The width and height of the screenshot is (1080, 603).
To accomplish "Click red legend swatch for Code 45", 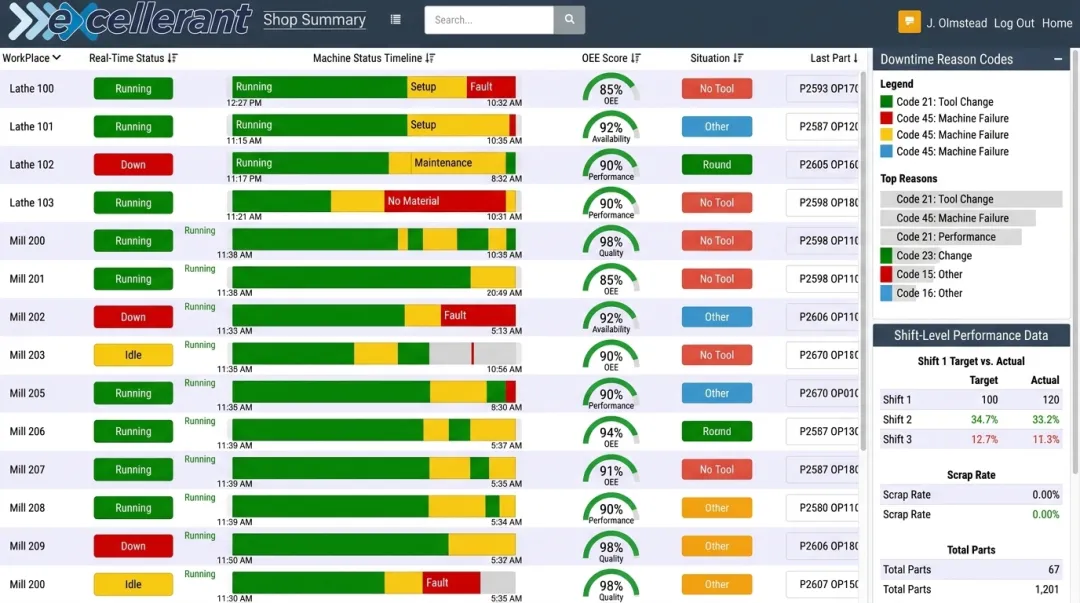I will 886,118.
